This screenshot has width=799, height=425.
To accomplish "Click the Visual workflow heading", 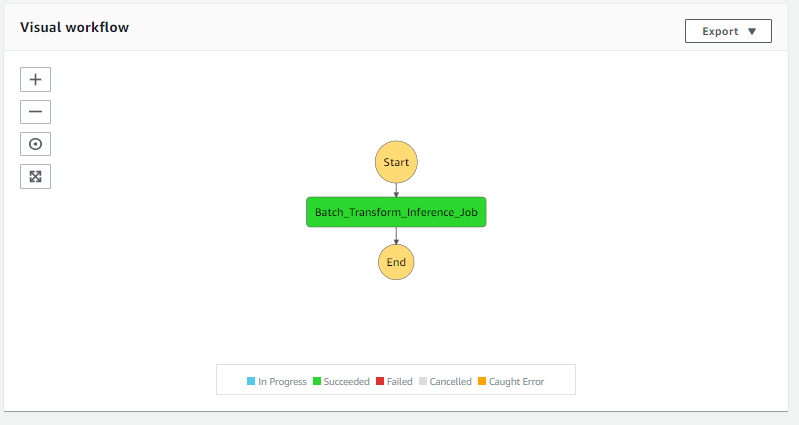I will (x=74, y=27).
